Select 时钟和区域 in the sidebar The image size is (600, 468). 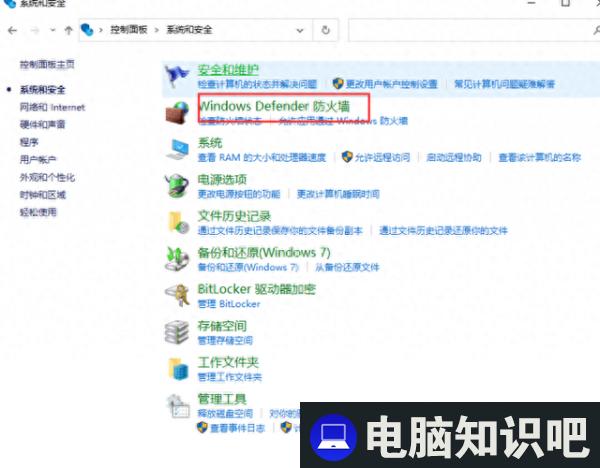42,195
